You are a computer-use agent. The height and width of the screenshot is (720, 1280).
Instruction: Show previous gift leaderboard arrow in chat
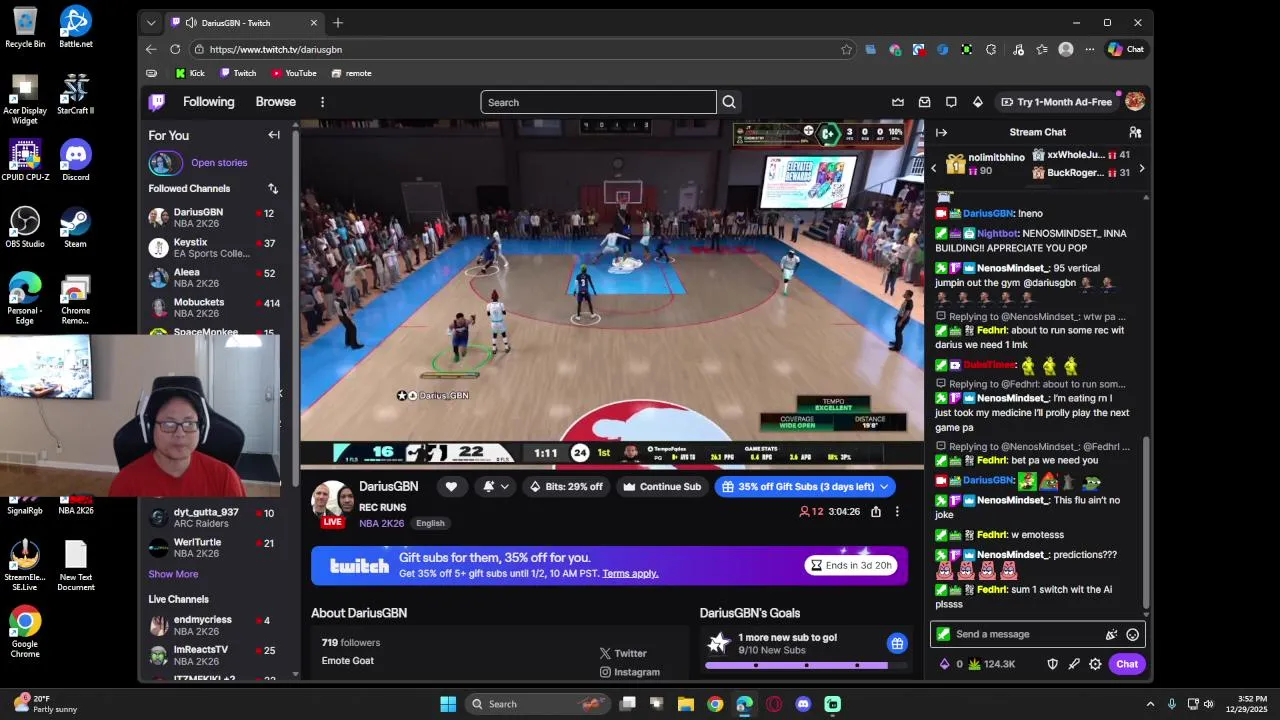click(934, 168)
